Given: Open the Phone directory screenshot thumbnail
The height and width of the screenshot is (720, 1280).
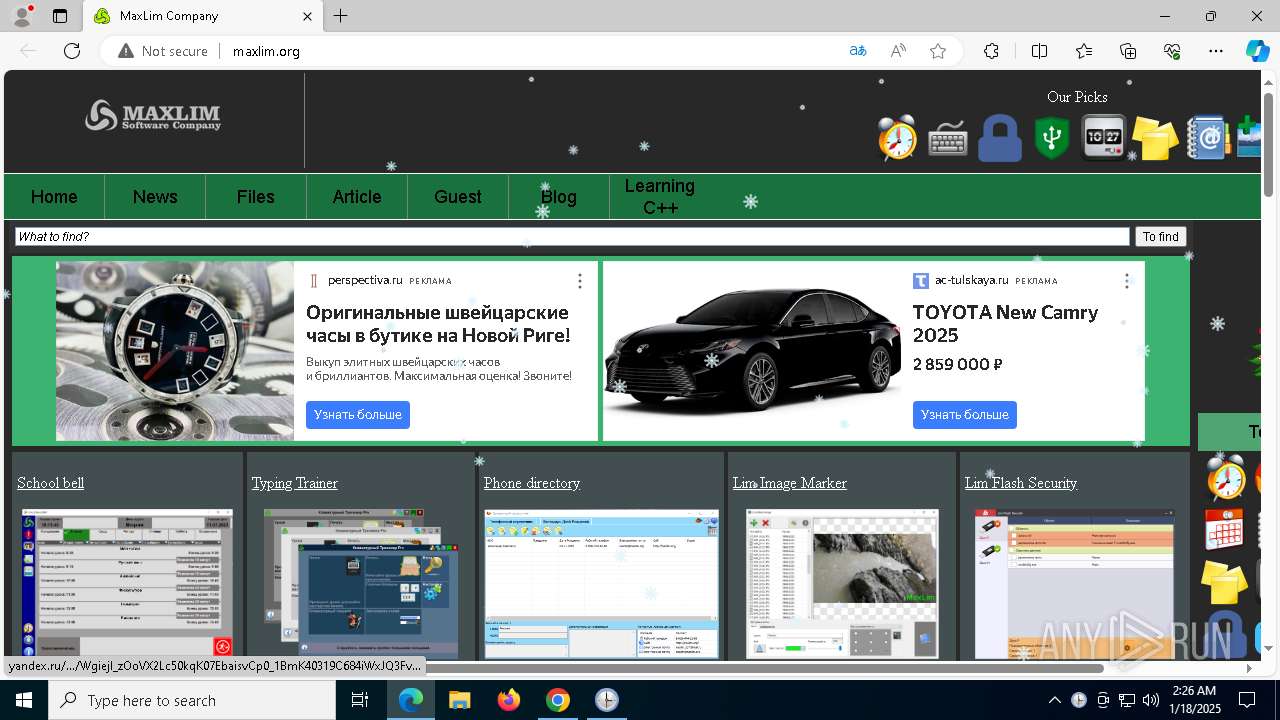Looking at the screenshot, I should [x=602, y=584].
